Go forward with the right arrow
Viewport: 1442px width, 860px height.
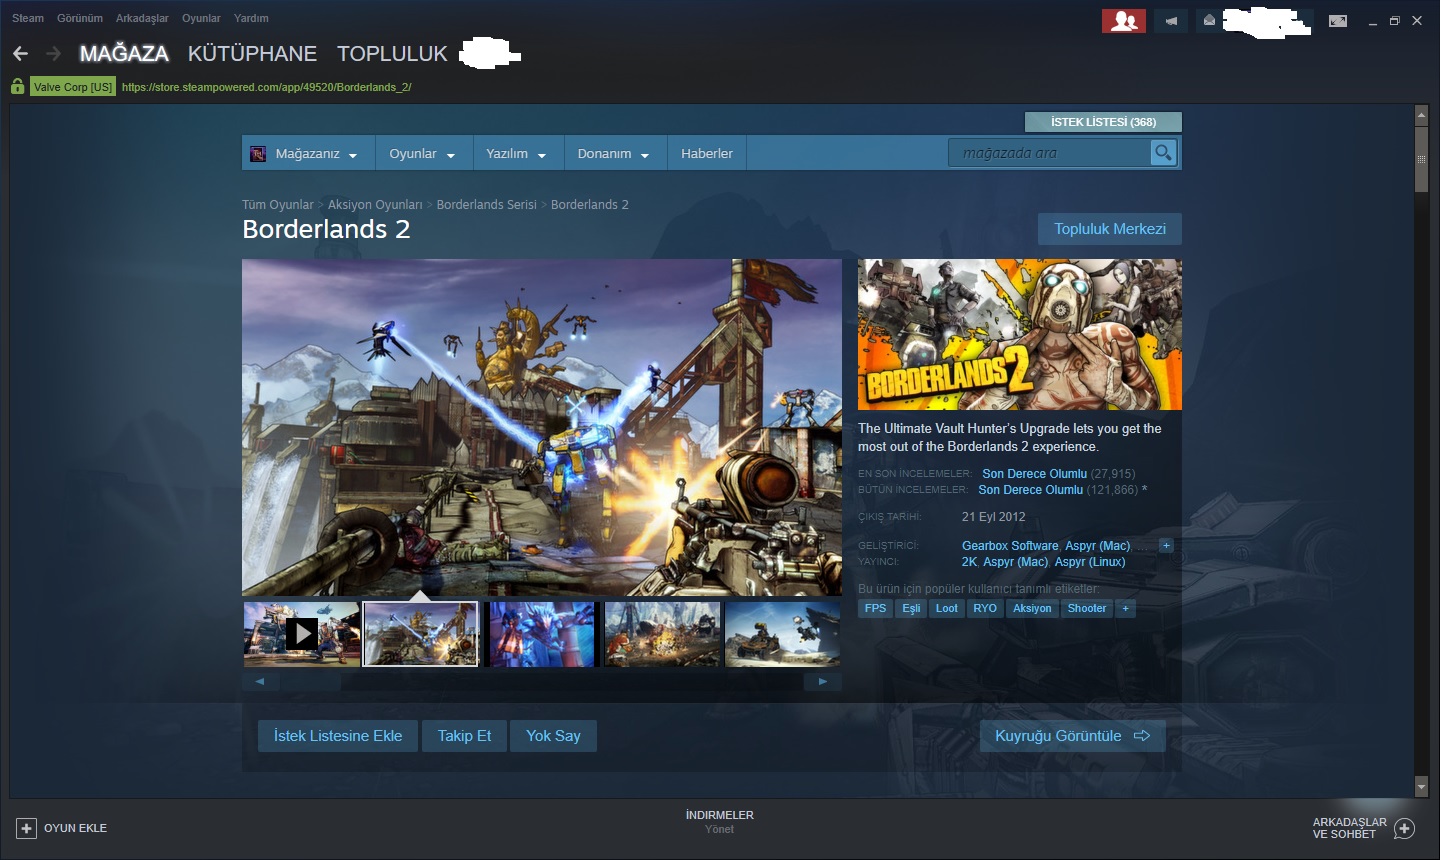click(54, 54)
